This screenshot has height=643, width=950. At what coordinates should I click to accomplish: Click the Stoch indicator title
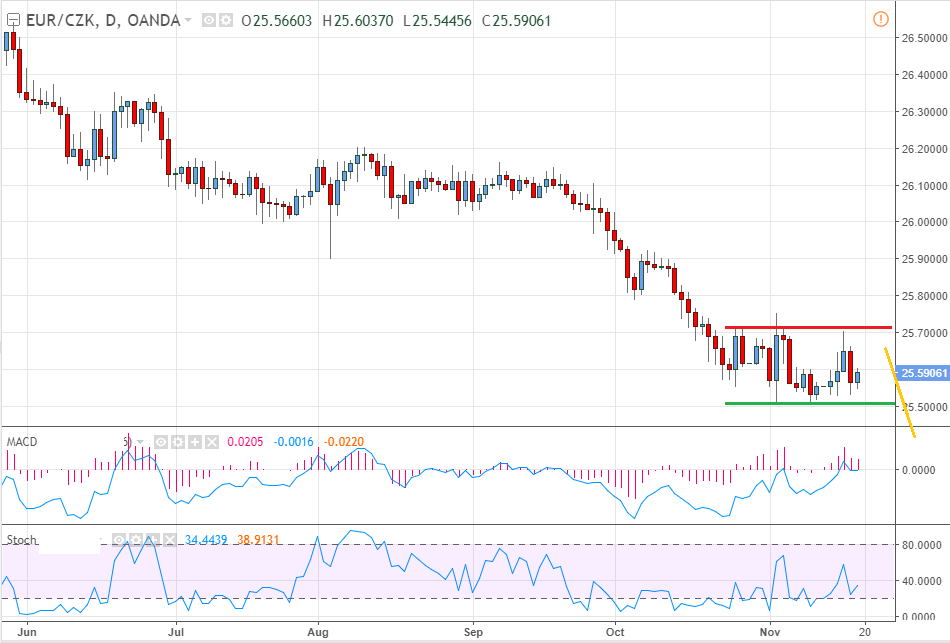pyautogui.click(x=21, y=540)
